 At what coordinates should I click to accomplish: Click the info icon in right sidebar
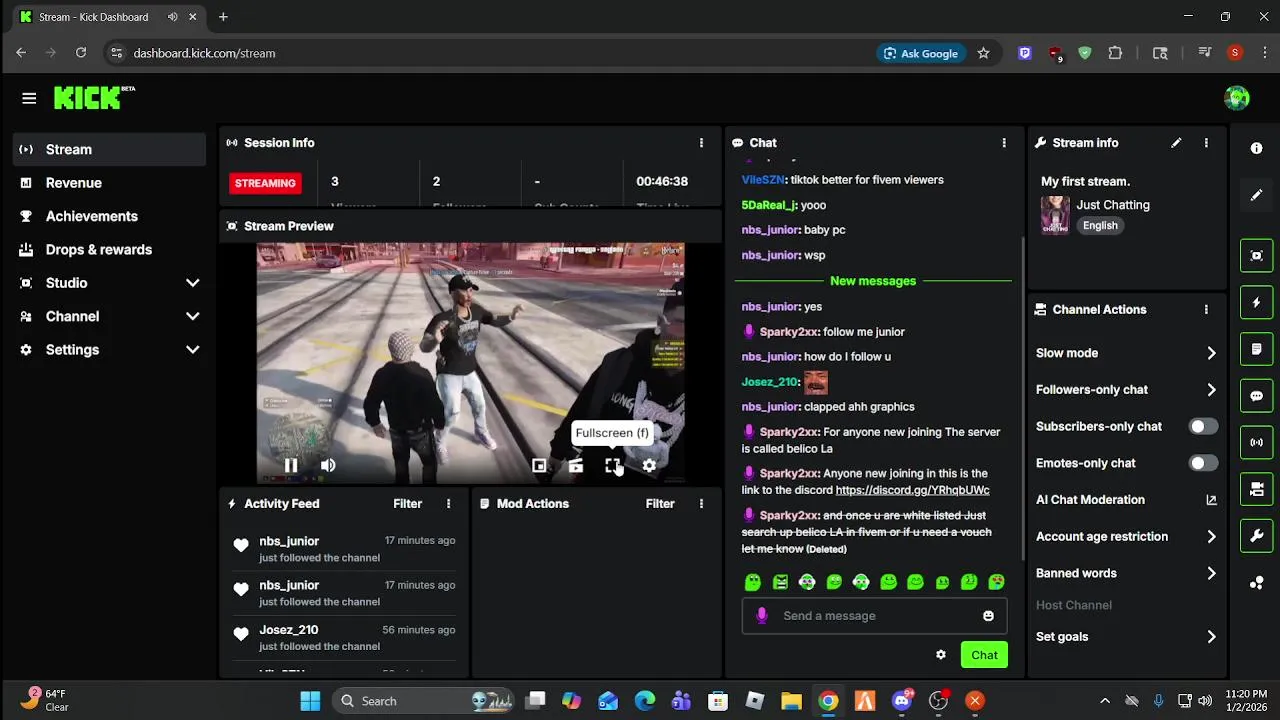[1257, 148]
